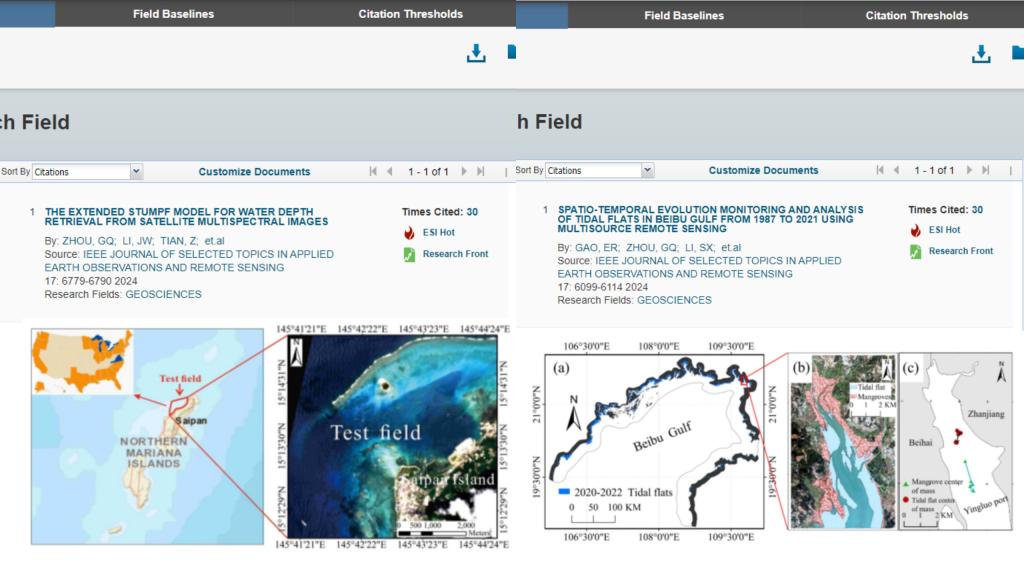The image size is (1024, 576).
Task: Click the ESI Hot flame icon for the Stumpf paper
Action: point(409,232)
